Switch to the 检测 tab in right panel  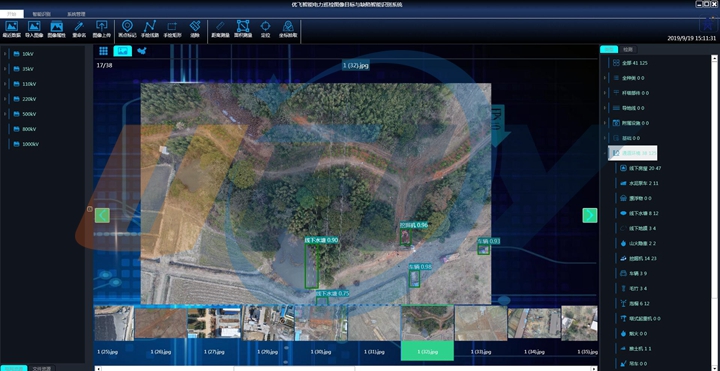(x=627, y=50)
